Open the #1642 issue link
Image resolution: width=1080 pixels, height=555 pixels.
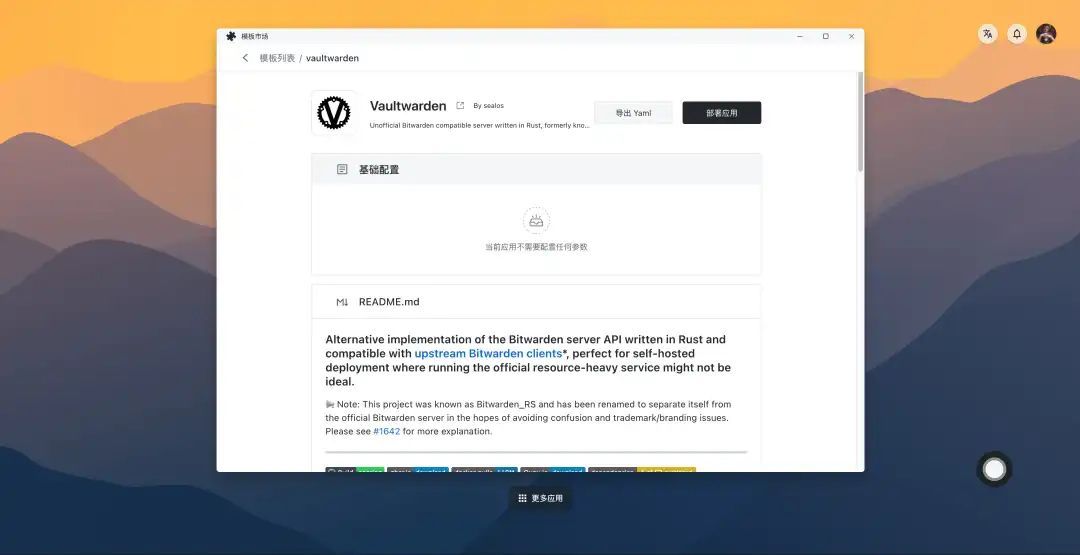tap(386, 431)
